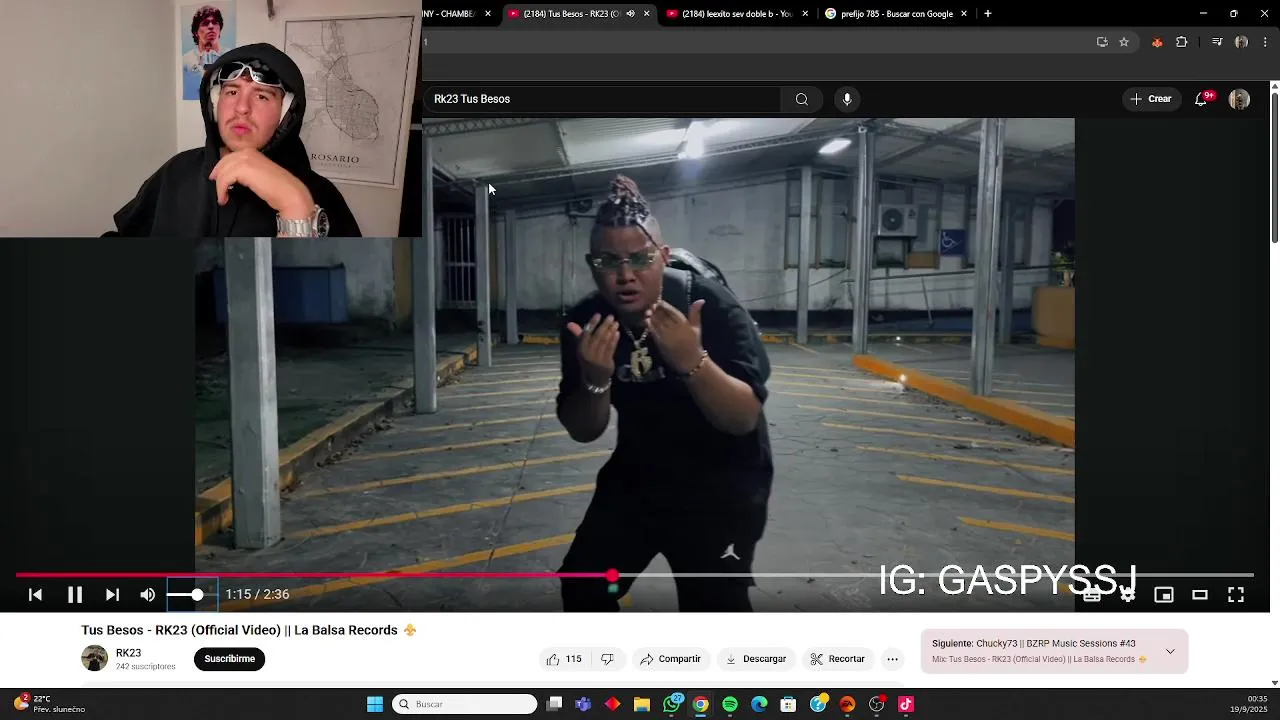Close the prefijo 785 Google tab
The width and height of the screenshot is (1280, 720).
tap(964, 14)
